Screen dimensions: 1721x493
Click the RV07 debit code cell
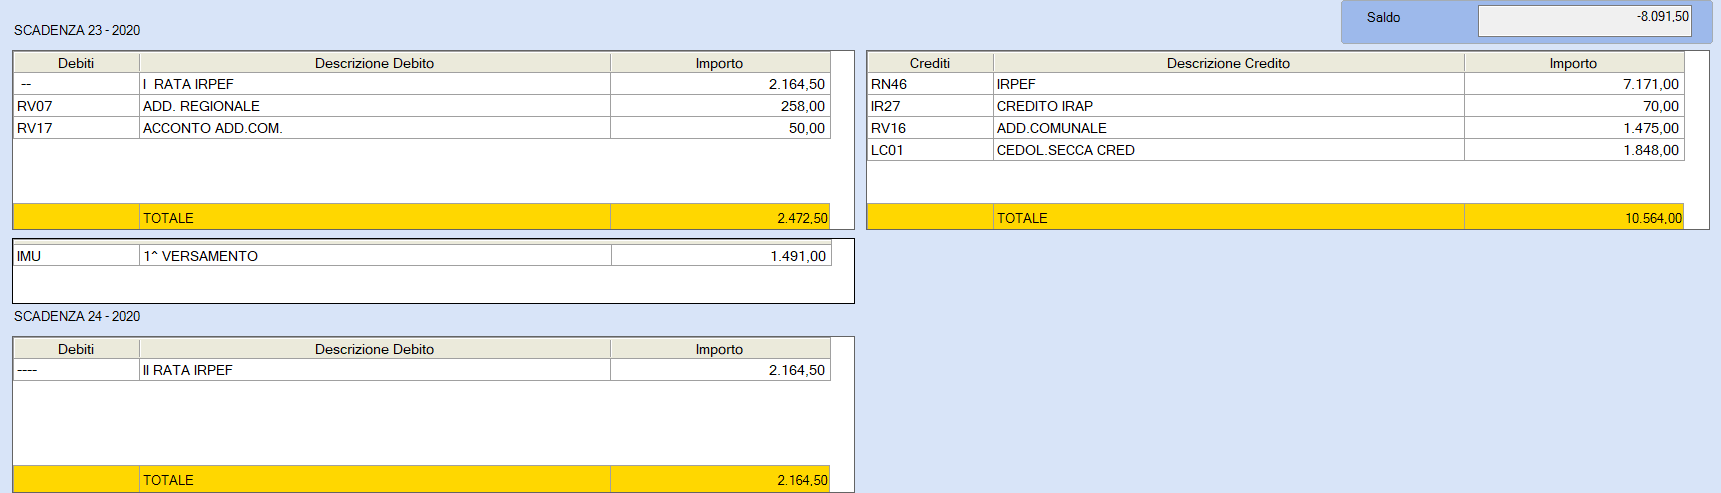76,106
